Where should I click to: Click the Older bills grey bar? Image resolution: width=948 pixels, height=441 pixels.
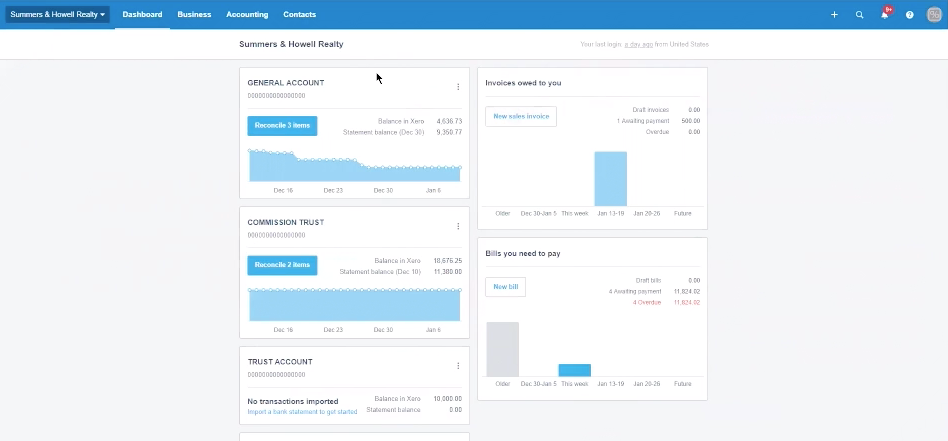coord(502,349)
